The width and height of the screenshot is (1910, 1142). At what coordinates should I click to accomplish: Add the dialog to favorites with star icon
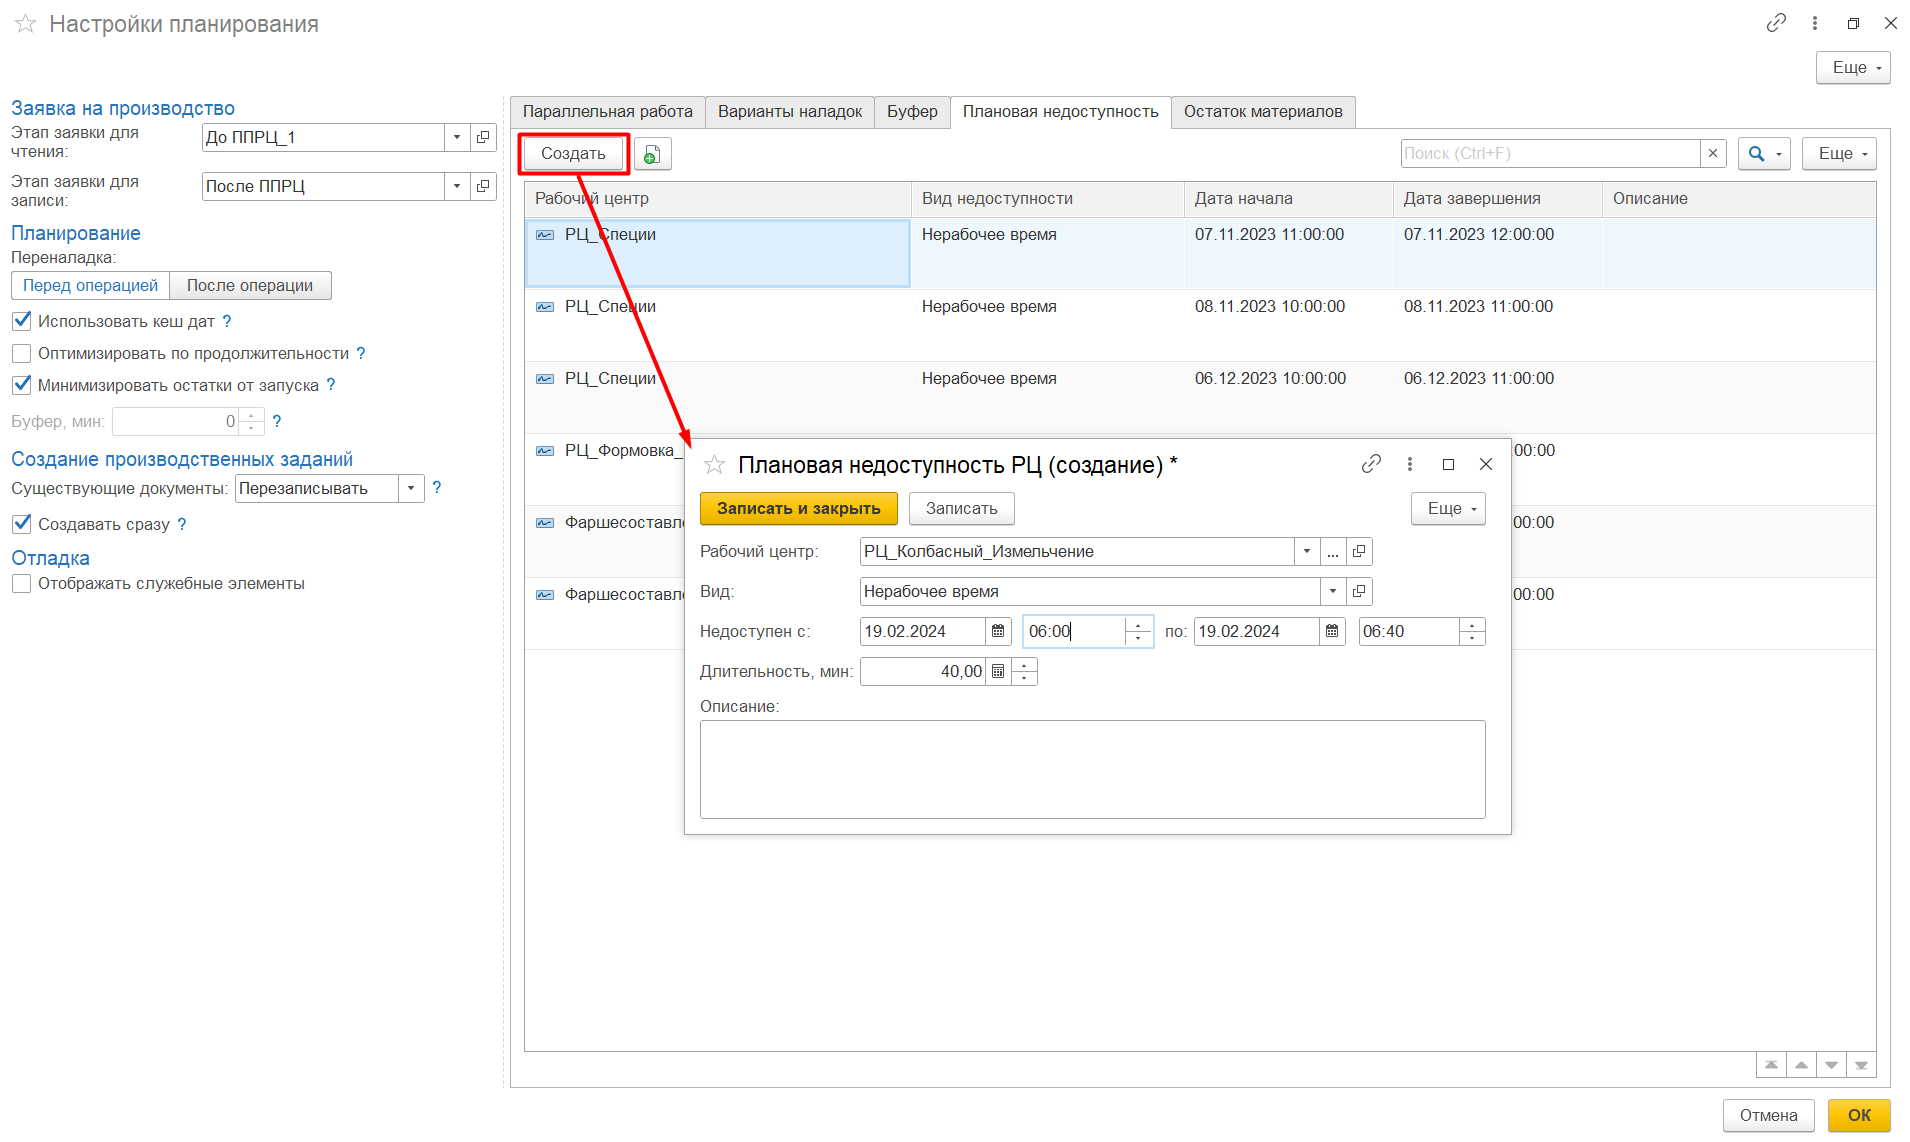point(714,465)
